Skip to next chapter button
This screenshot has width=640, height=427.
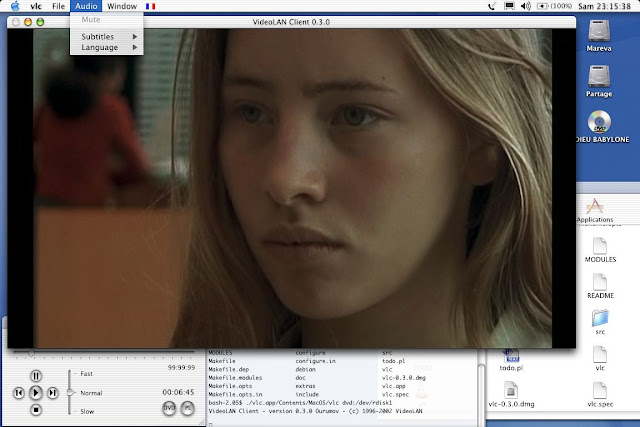53,393
